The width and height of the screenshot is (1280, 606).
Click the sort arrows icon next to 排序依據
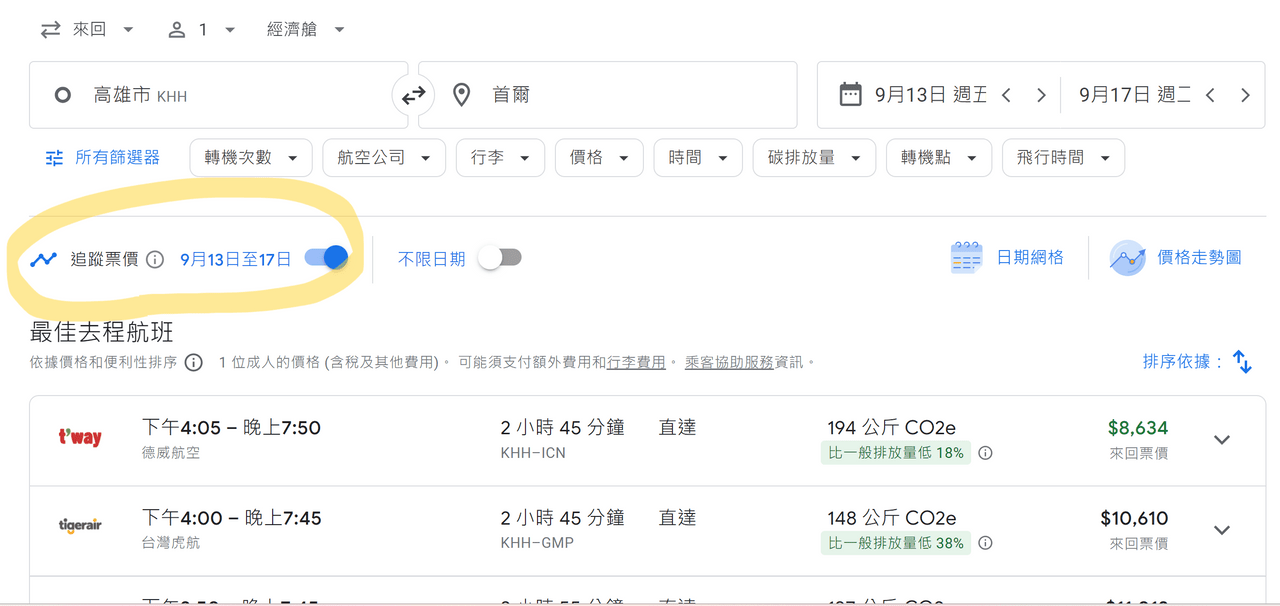point(1242,362)
